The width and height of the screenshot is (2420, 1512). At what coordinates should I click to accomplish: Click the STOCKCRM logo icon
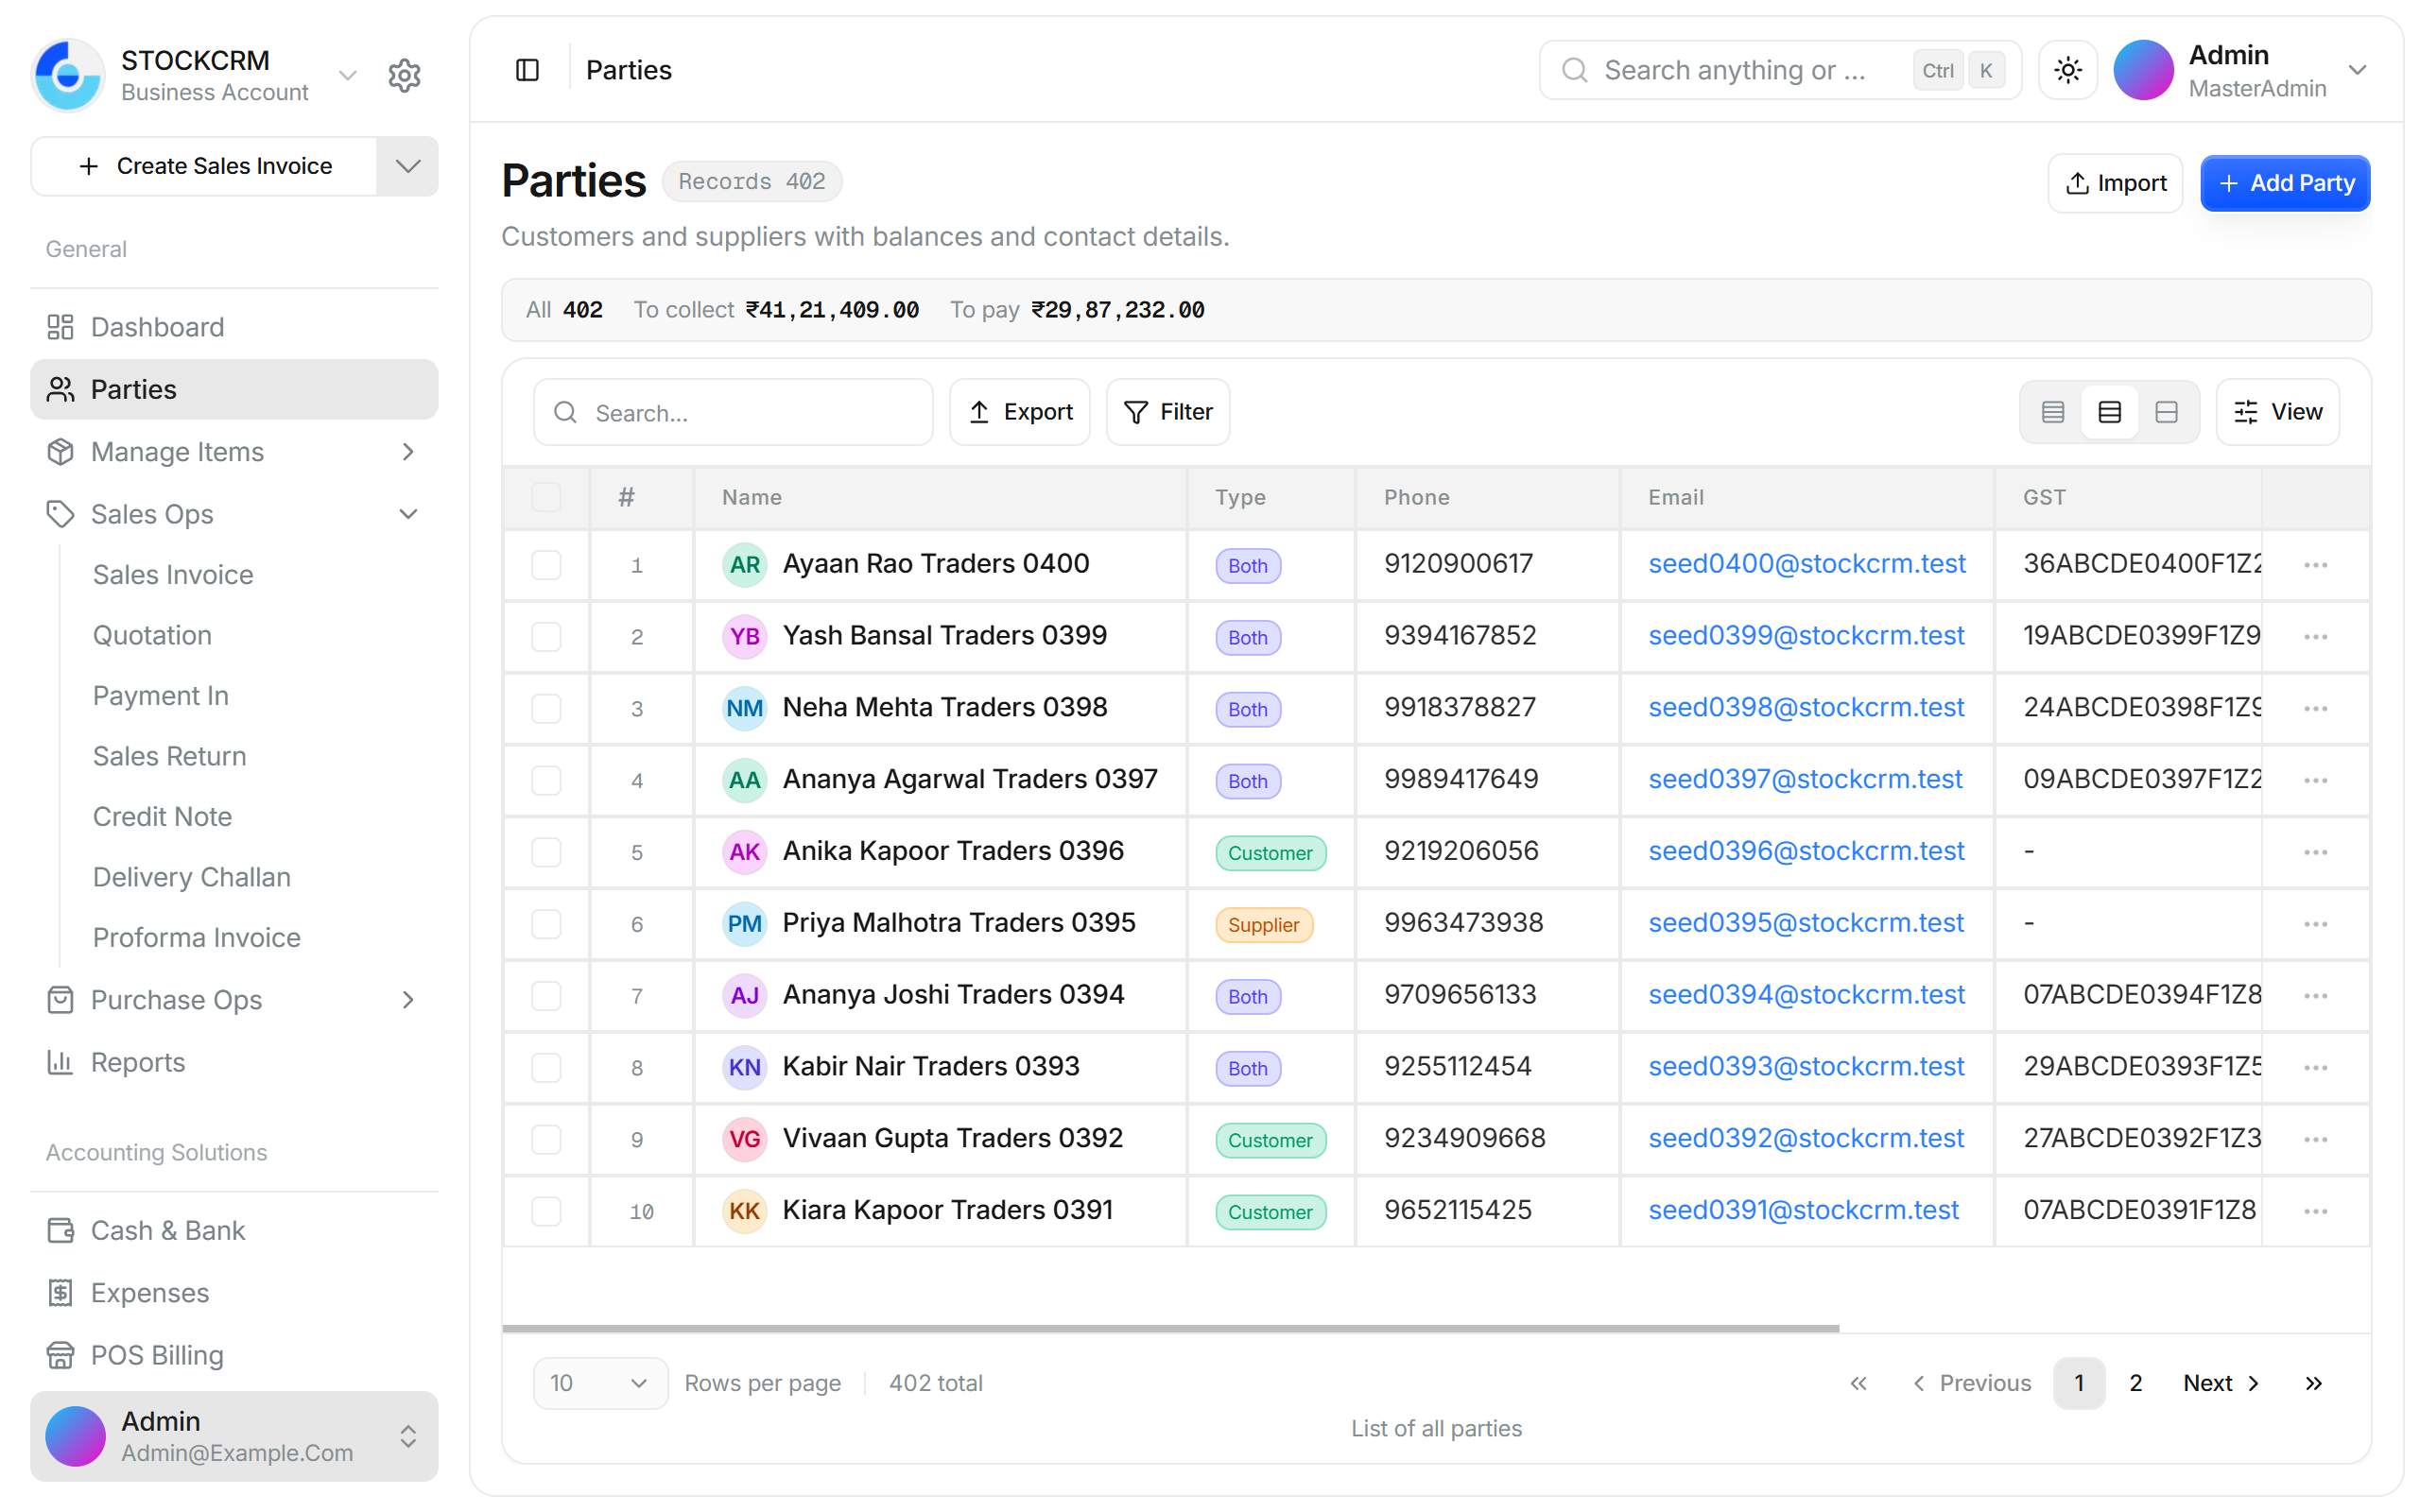(x=67, y=76)
